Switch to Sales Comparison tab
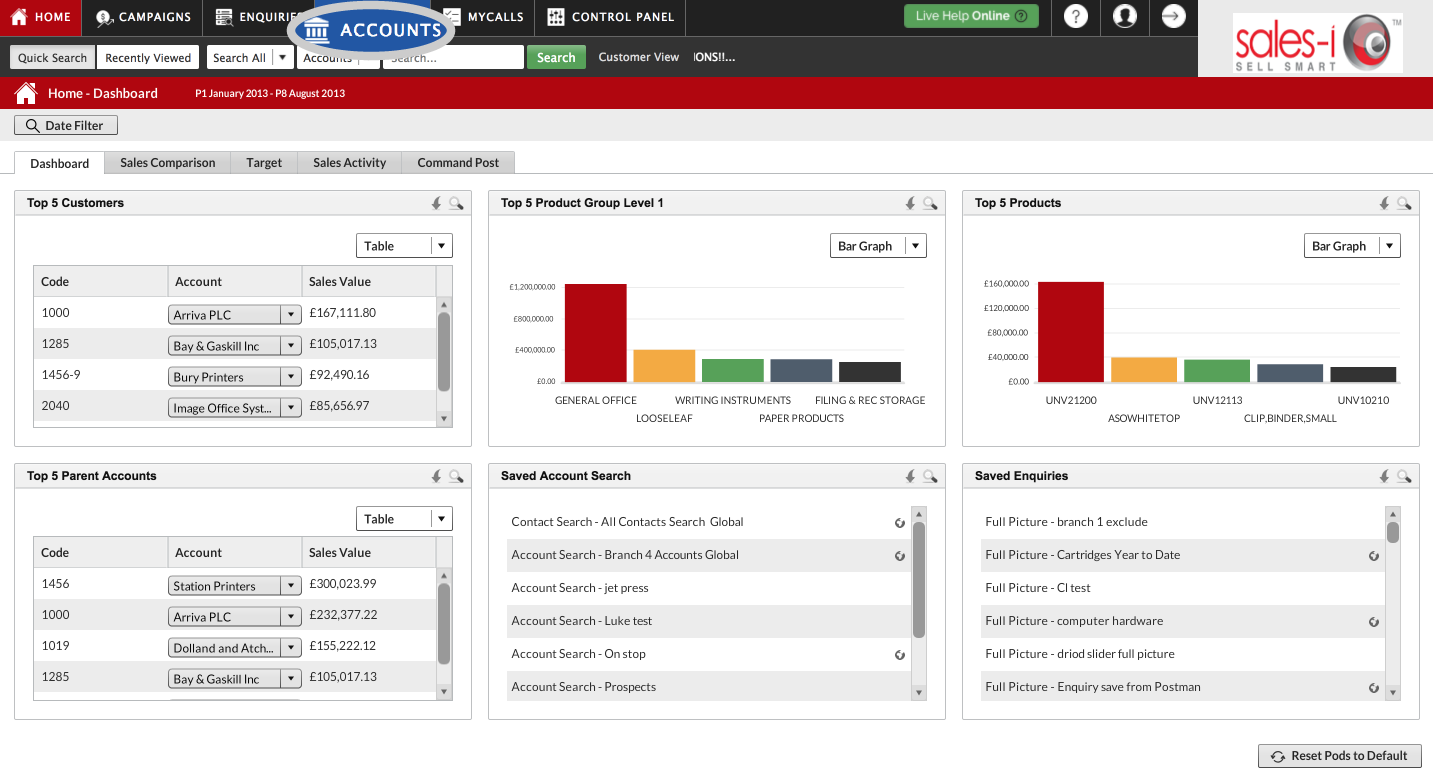The height and width of the screenshot is (780, 1433). 168,162
